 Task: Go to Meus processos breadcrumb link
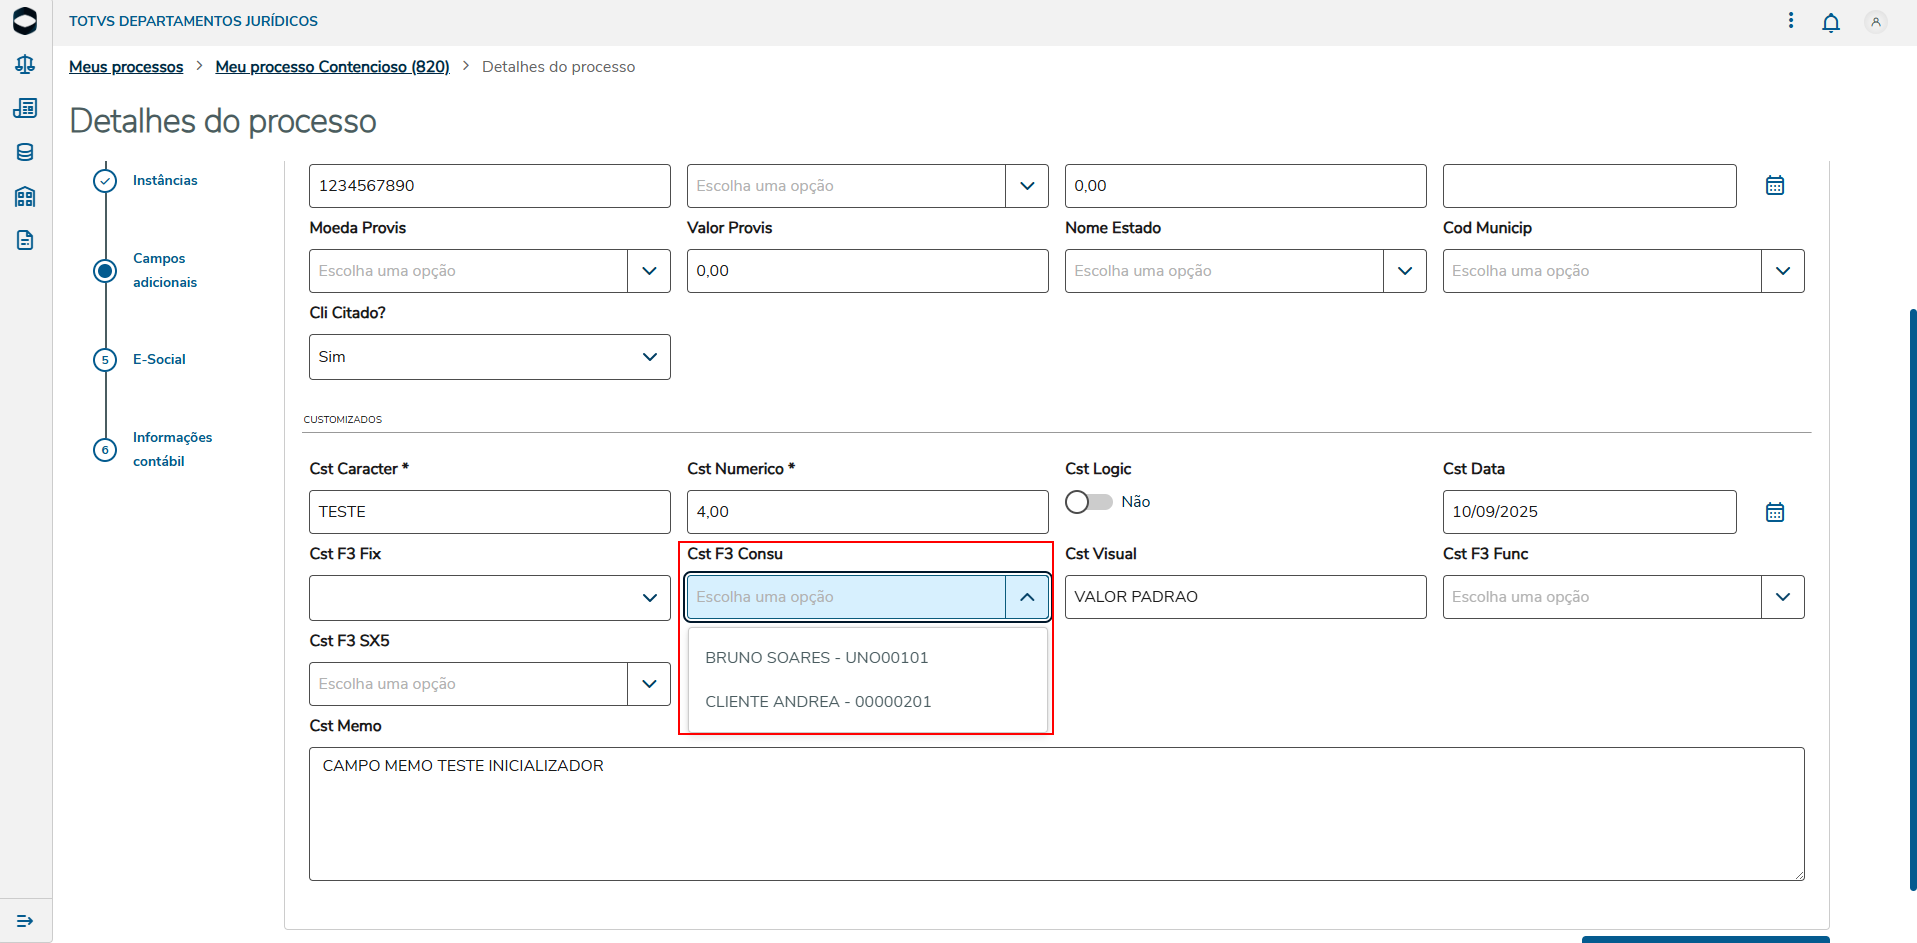point(126,67)
